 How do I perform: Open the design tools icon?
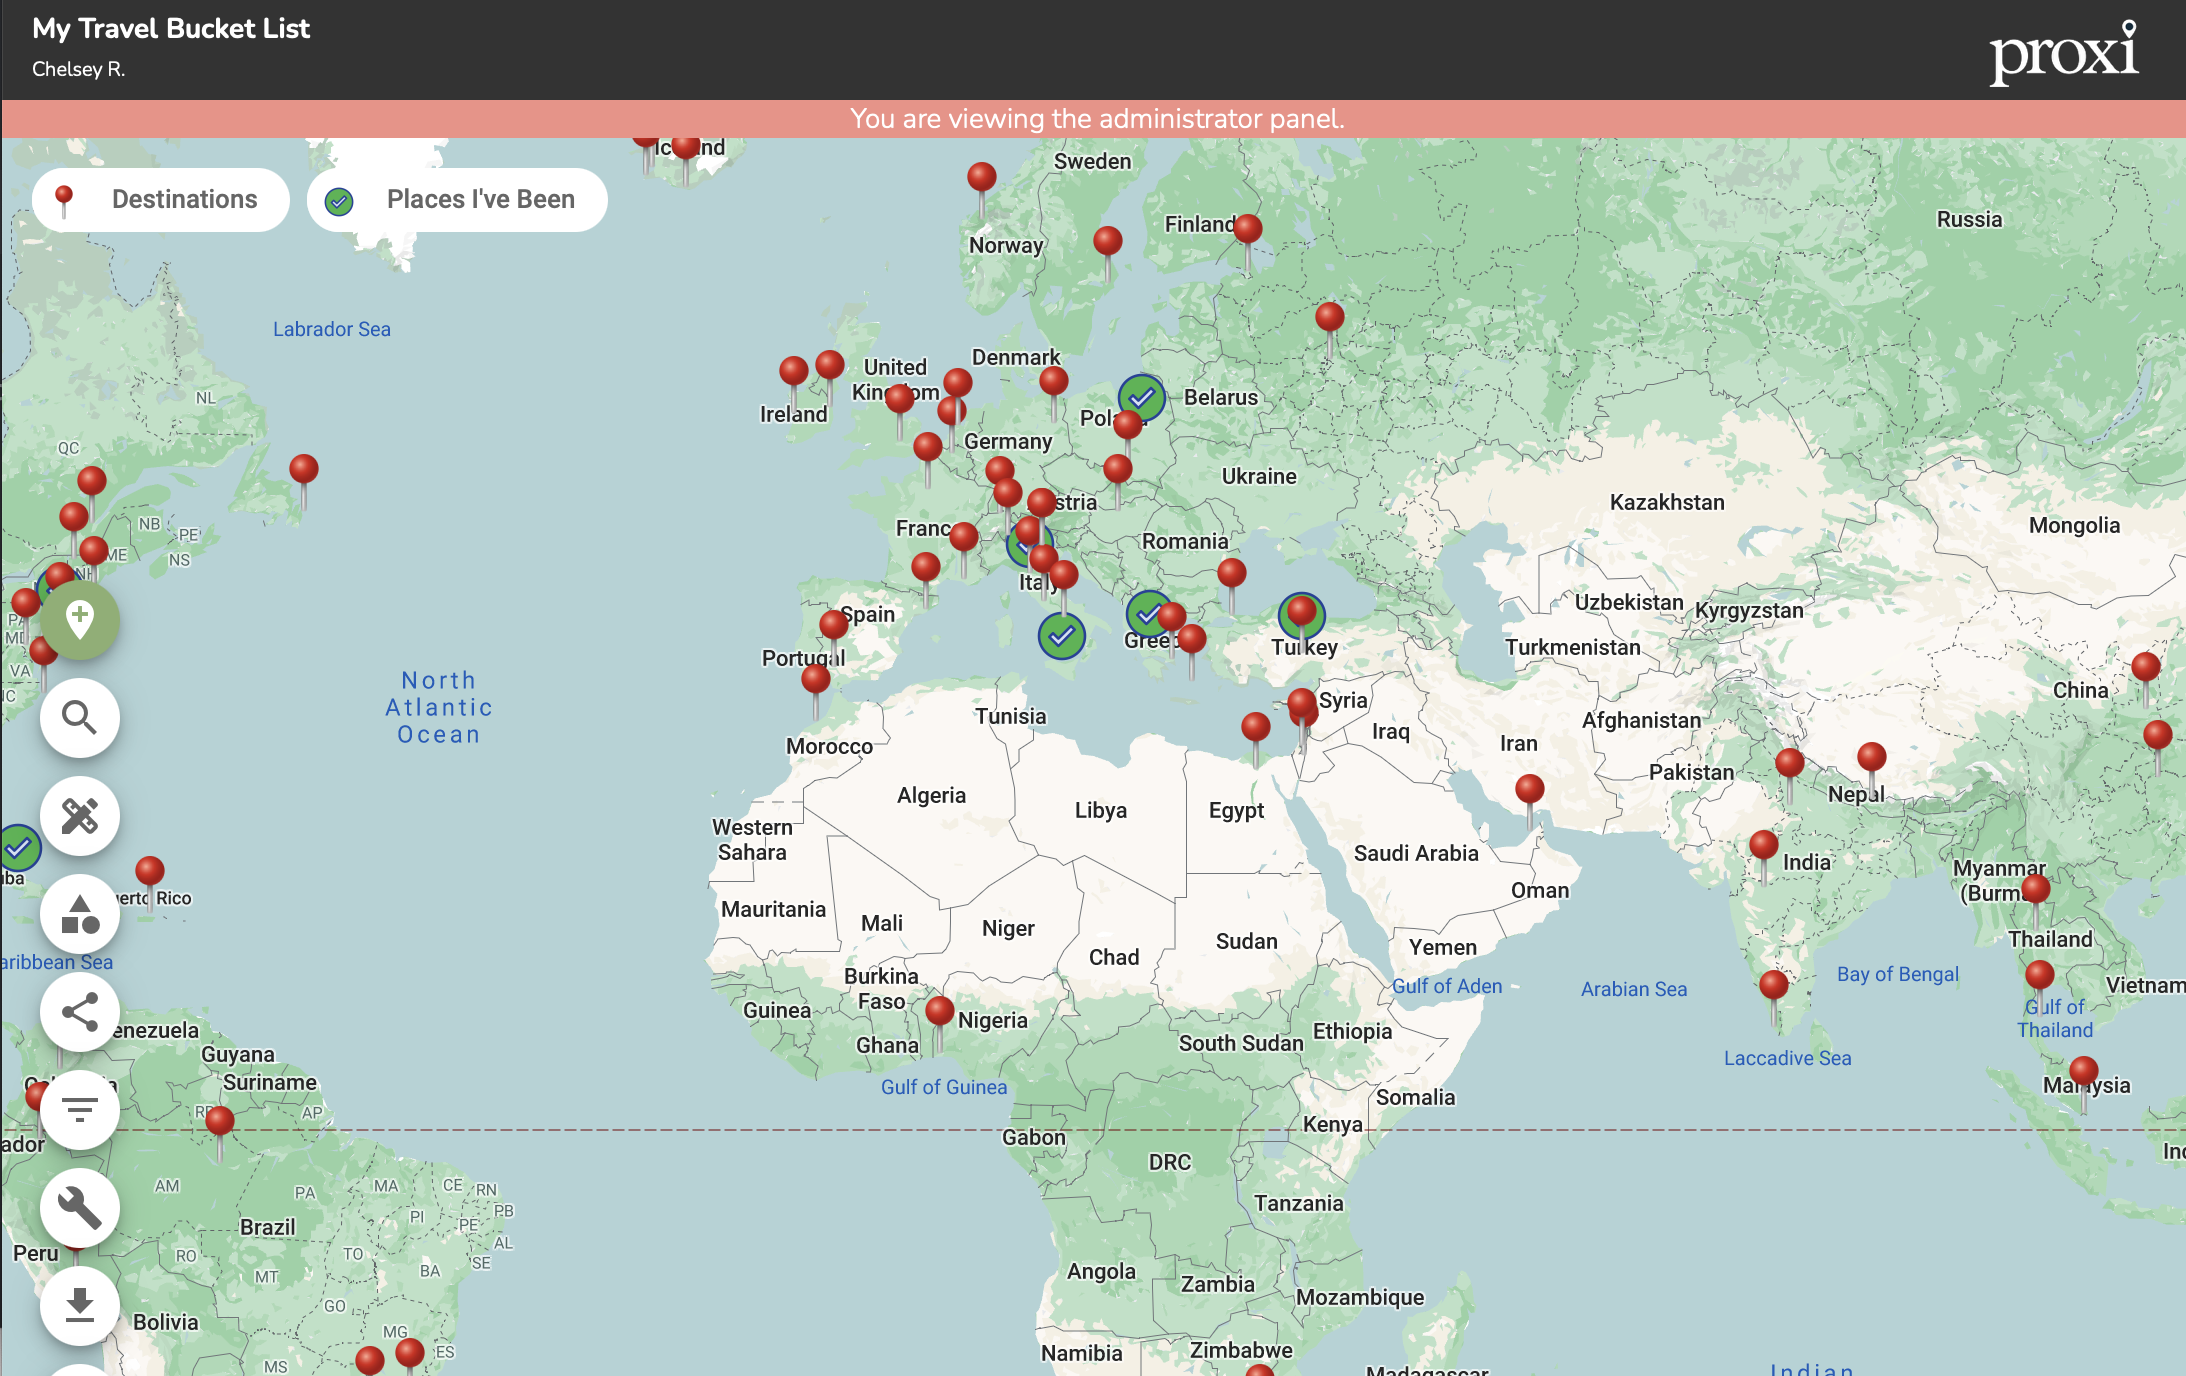[x=80, y=815]
